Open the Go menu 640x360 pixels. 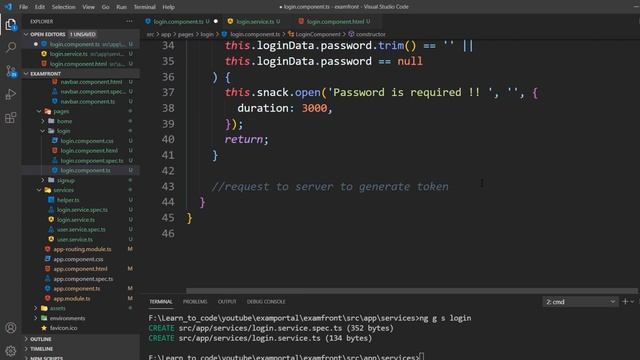(x=105, y=7)
